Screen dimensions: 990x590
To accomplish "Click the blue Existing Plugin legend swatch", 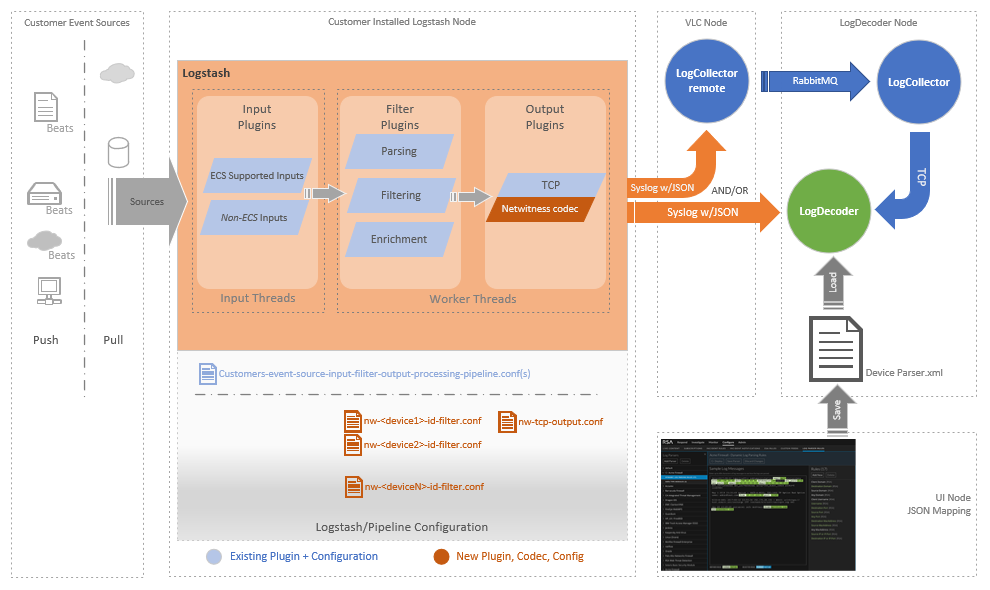I will (212, 556).
